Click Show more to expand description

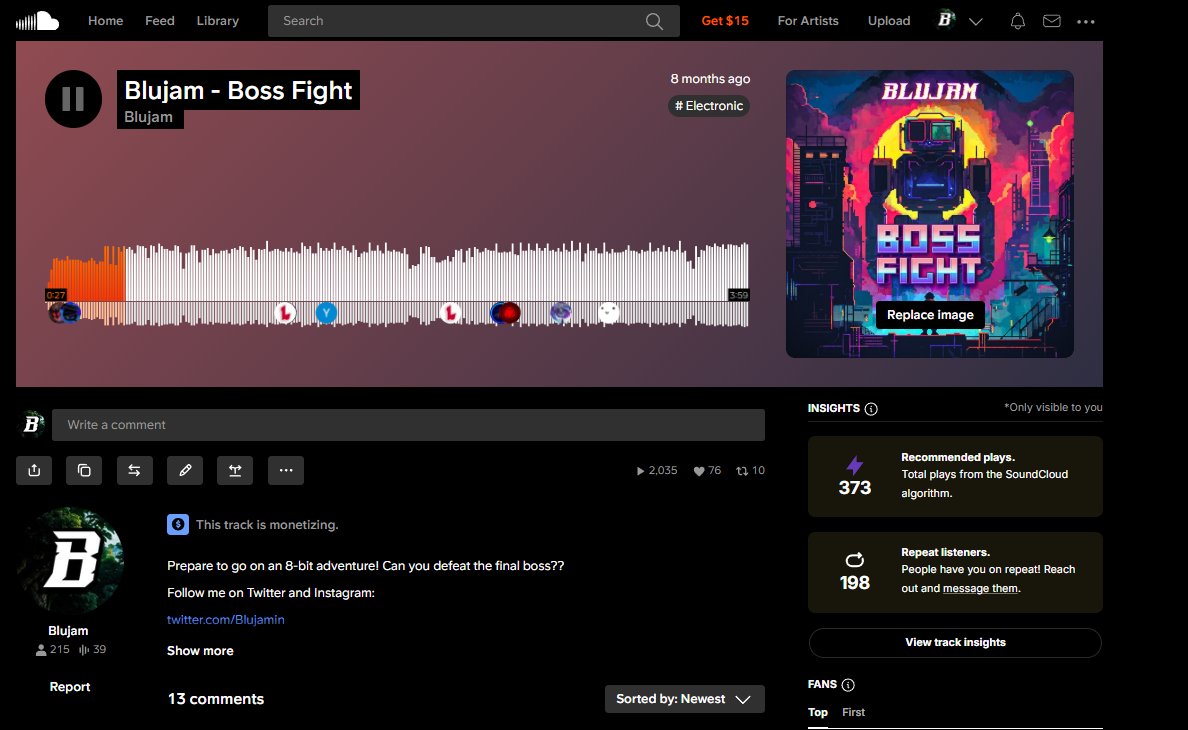point(199,650)
